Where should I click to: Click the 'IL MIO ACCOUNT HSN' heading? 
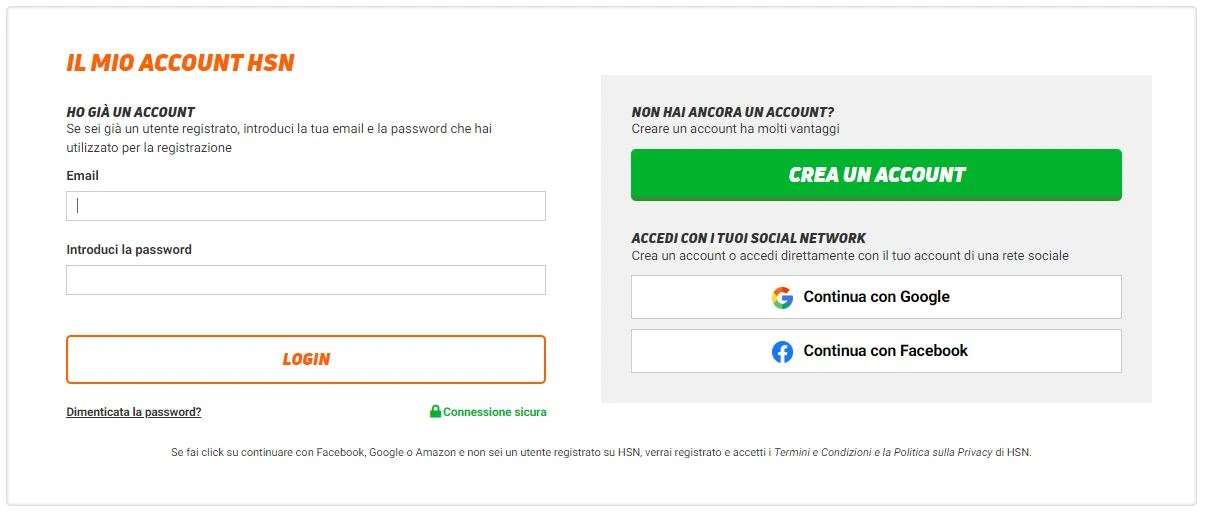tap(180, 63)
